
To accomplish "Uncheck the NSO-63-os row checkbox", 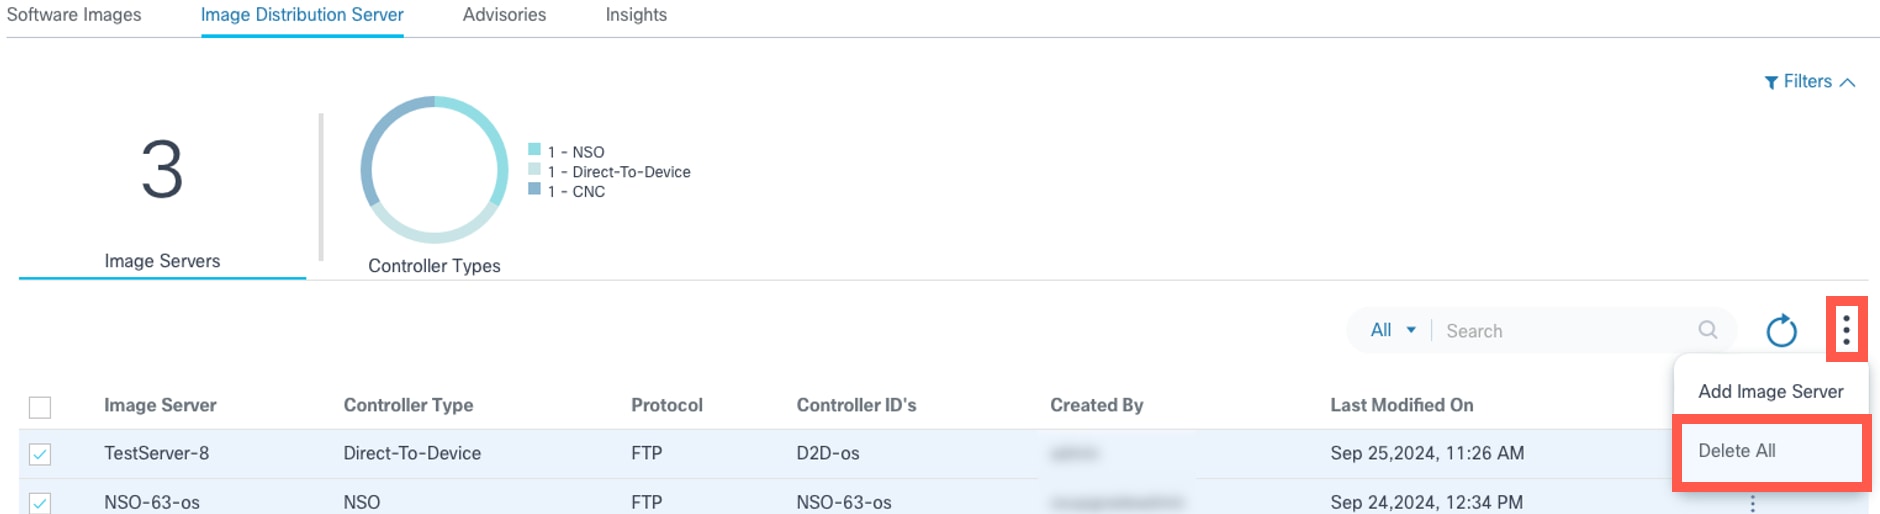I will point(40,502).
